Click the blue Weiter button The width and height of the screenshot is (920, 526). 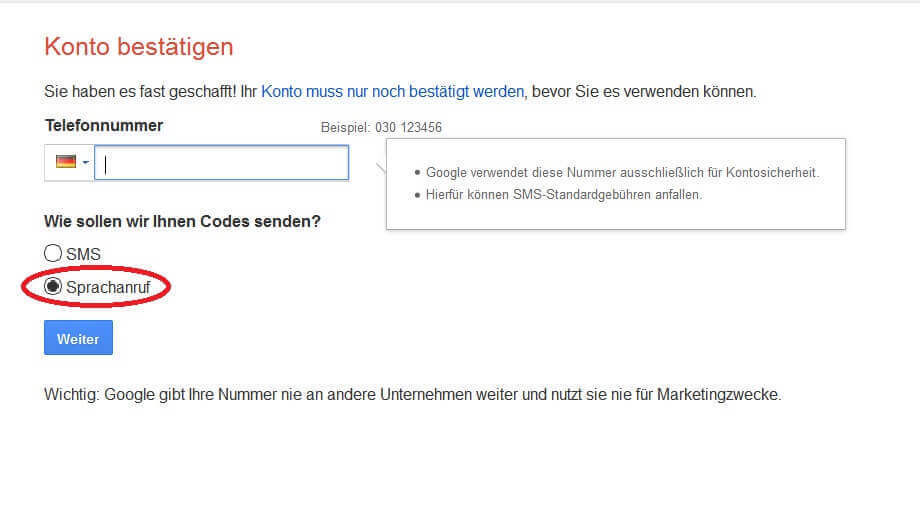click(x=78, y=338)
